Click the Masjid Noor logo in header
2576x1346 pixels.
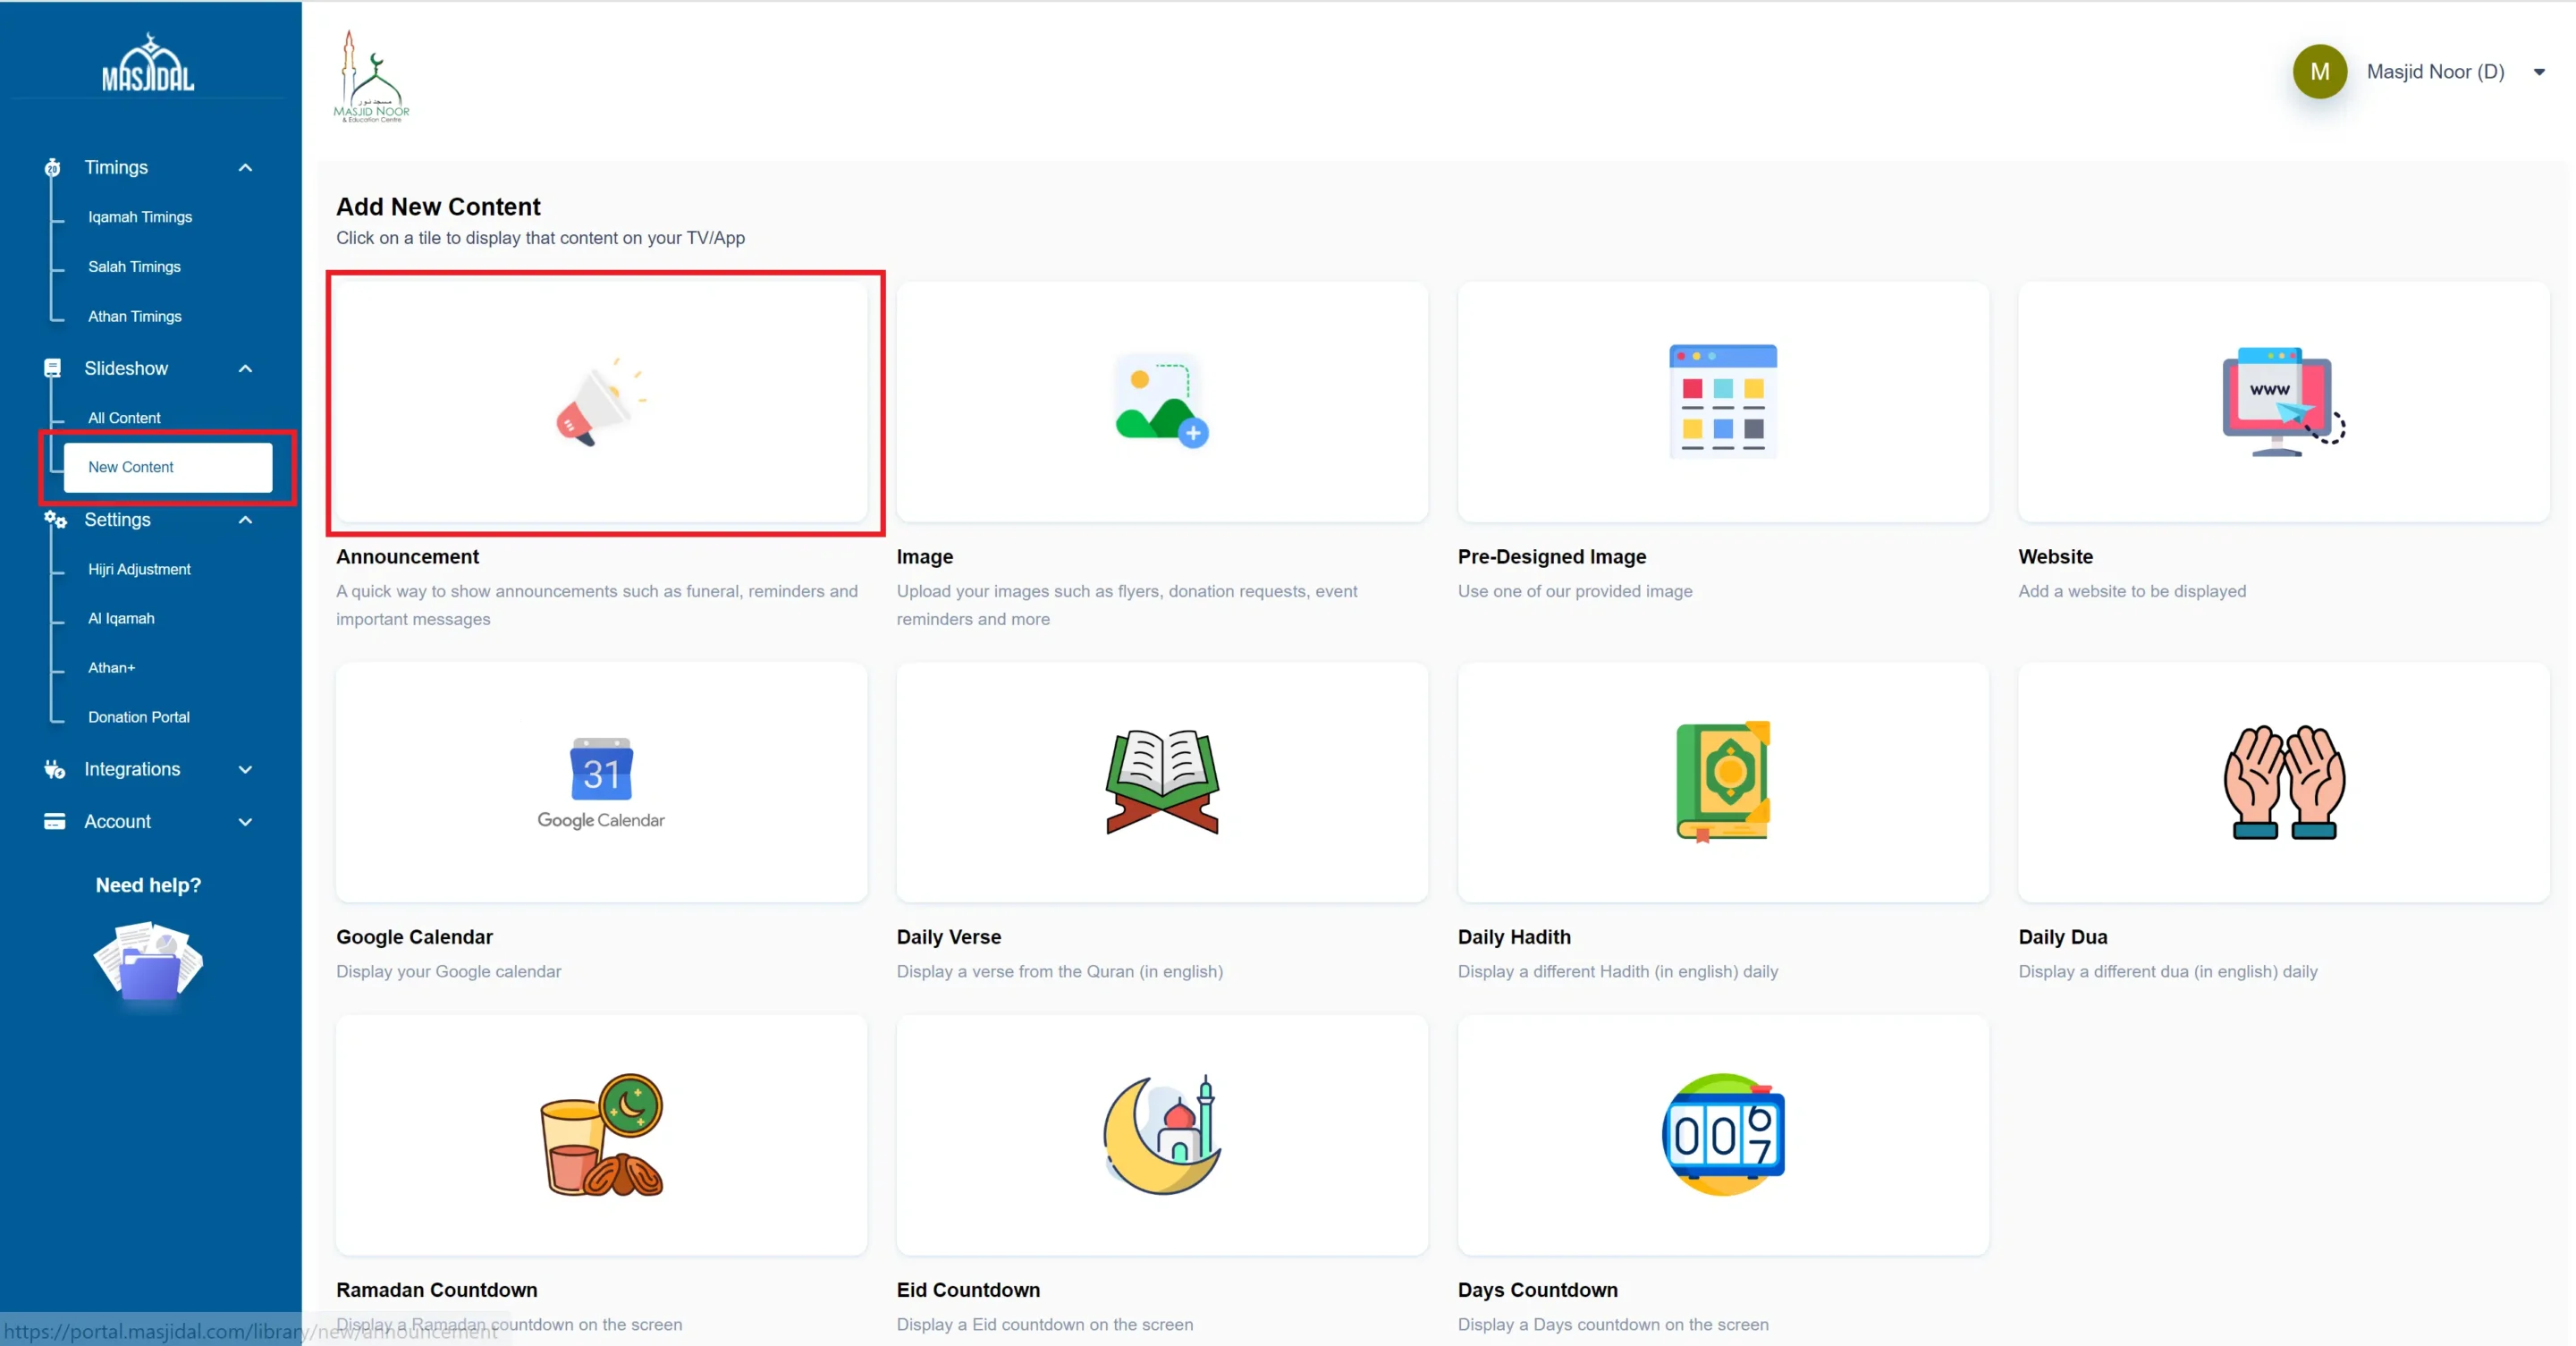[371, 76]
